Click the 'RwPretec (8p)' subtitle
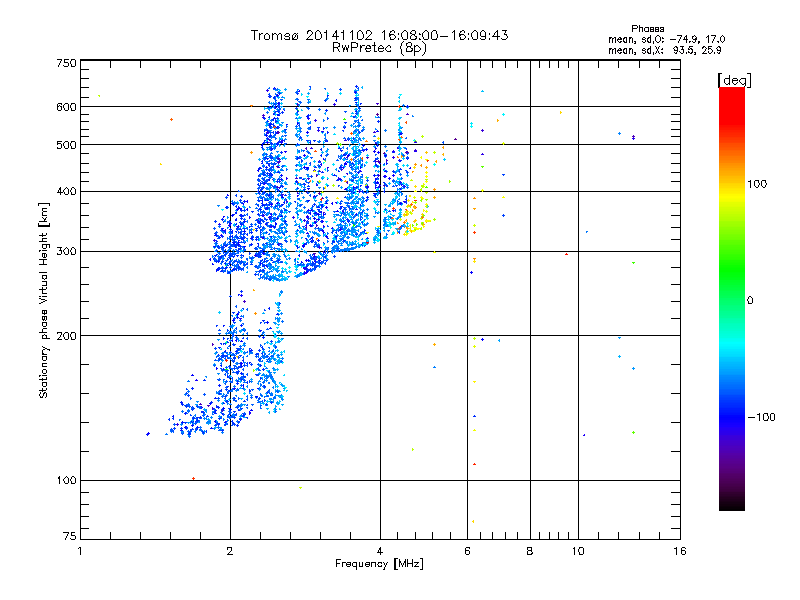Image resolution: width=800 pixels, height=600 pixels. (x=379, y=48)
